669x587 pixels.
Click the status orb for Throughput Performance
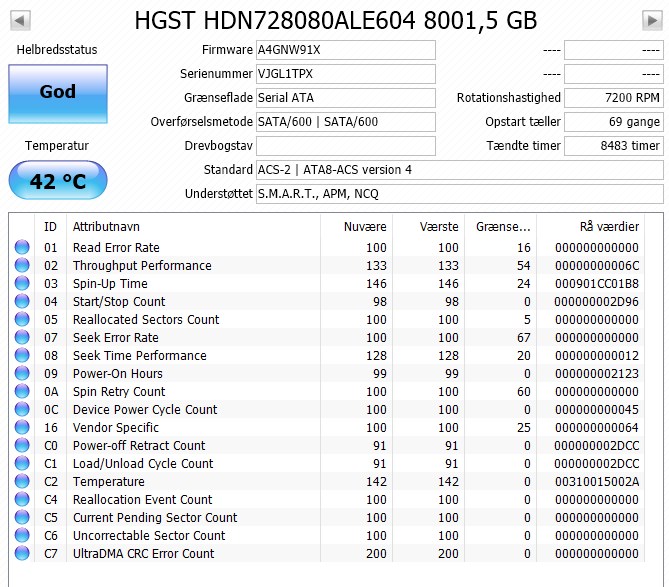(x=22, y=265)
